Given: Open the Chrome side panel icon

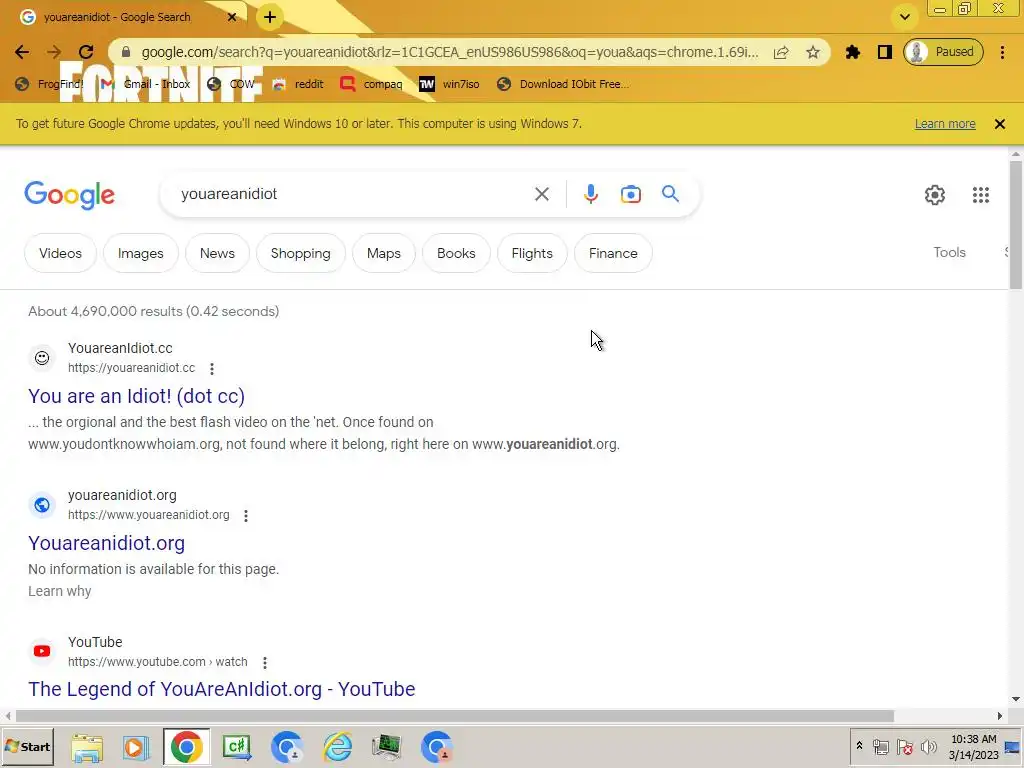Looking at the screenshot, I should pyautogui.click(x=884, y=52).
